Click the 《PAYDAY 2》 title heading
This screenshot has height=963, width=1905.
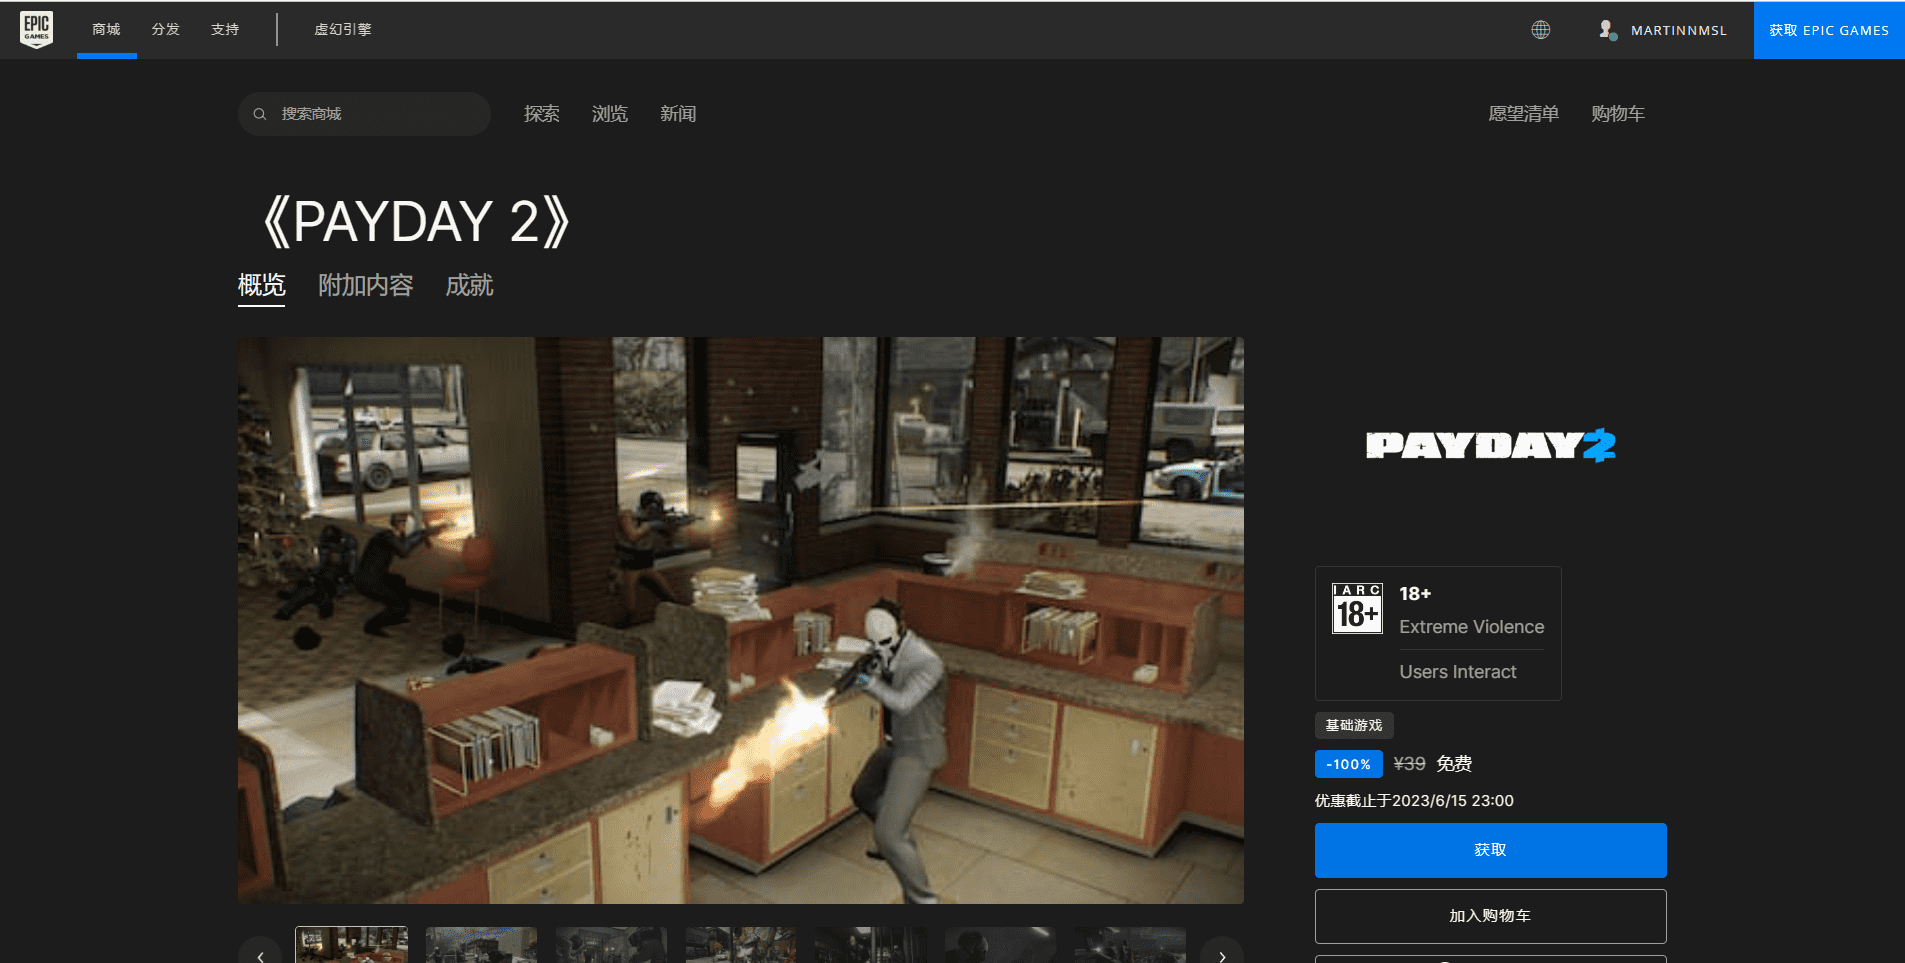[416, 222]
